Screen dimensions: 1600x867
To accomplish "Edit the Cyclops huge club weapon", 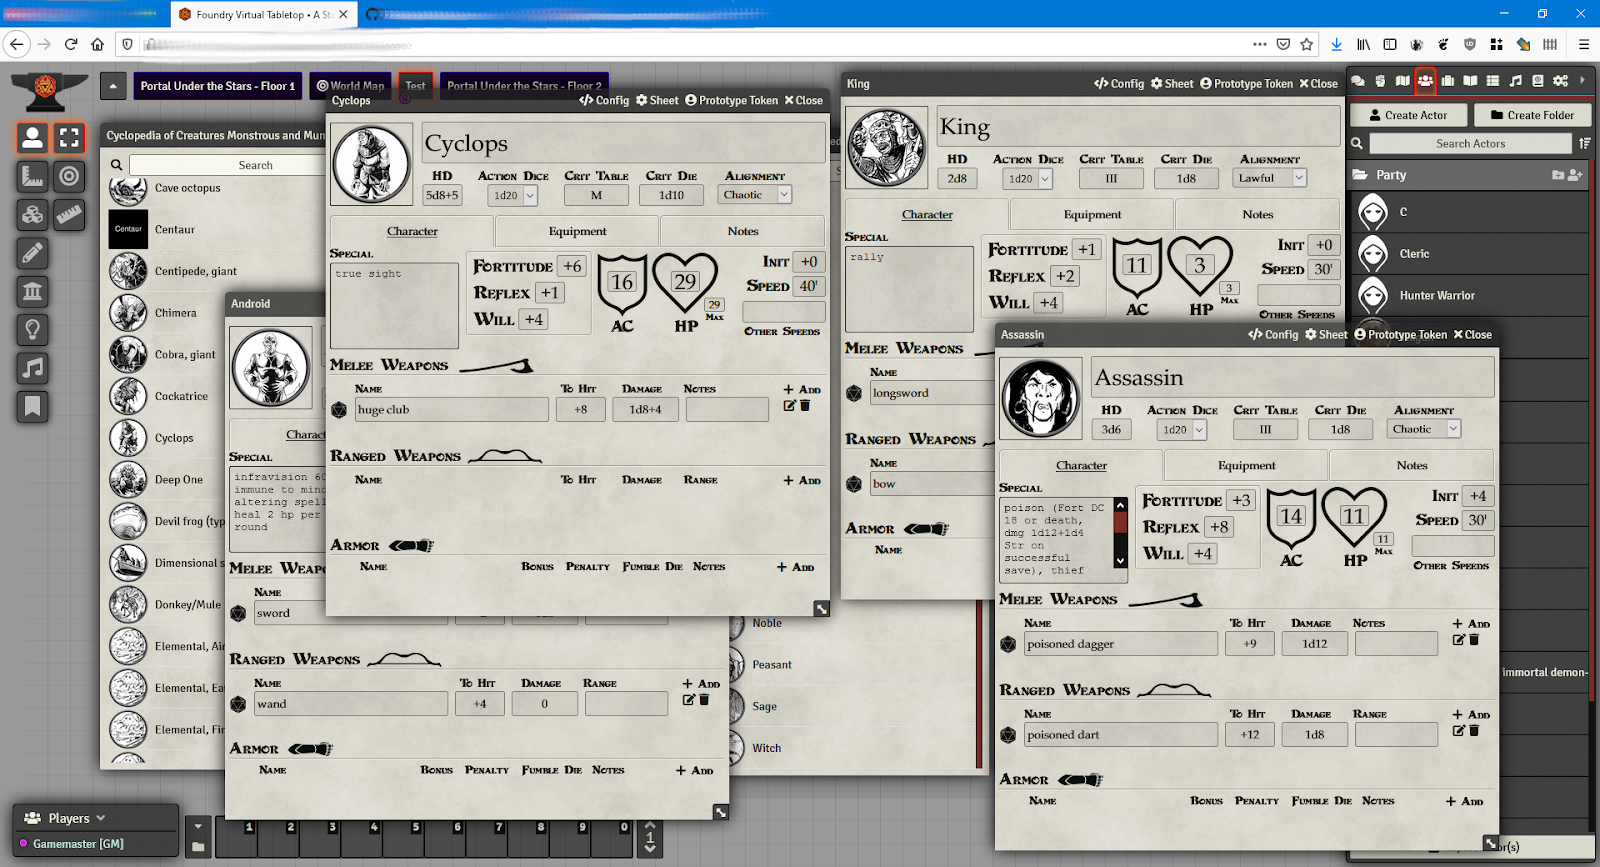I will (x=790, y=405).
